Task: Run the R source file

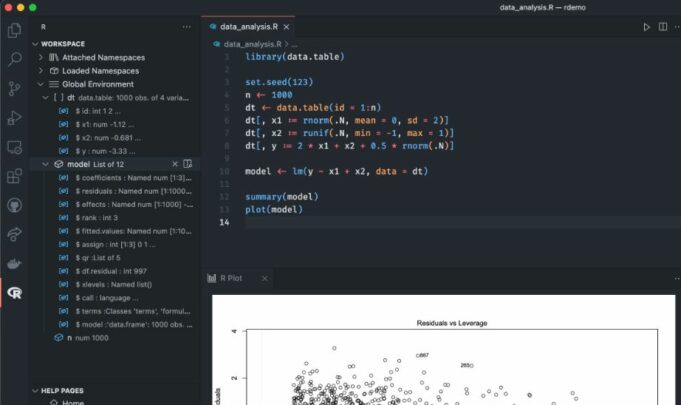Action: coord(646,27)
